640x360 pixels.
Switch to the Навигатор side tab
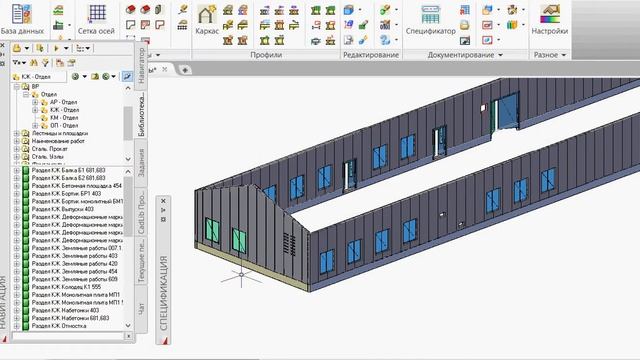(141, 65)
